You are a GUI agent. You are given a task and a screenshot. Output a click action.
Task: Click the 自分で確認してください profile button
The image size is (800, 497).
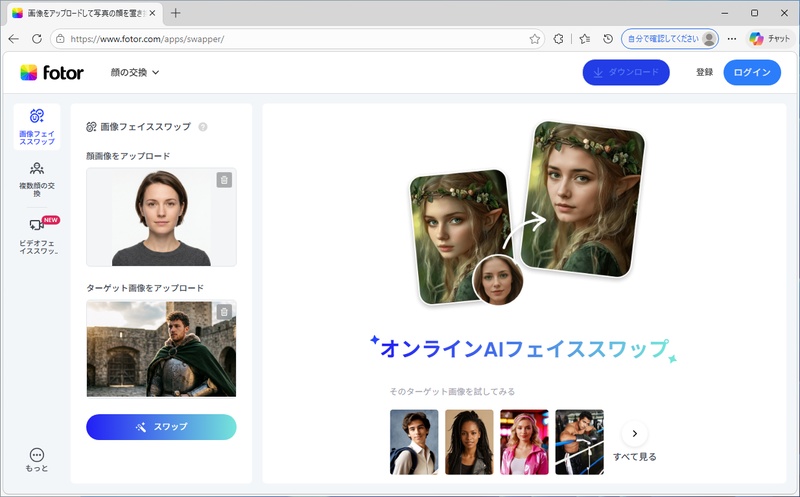tap(669, 39)
